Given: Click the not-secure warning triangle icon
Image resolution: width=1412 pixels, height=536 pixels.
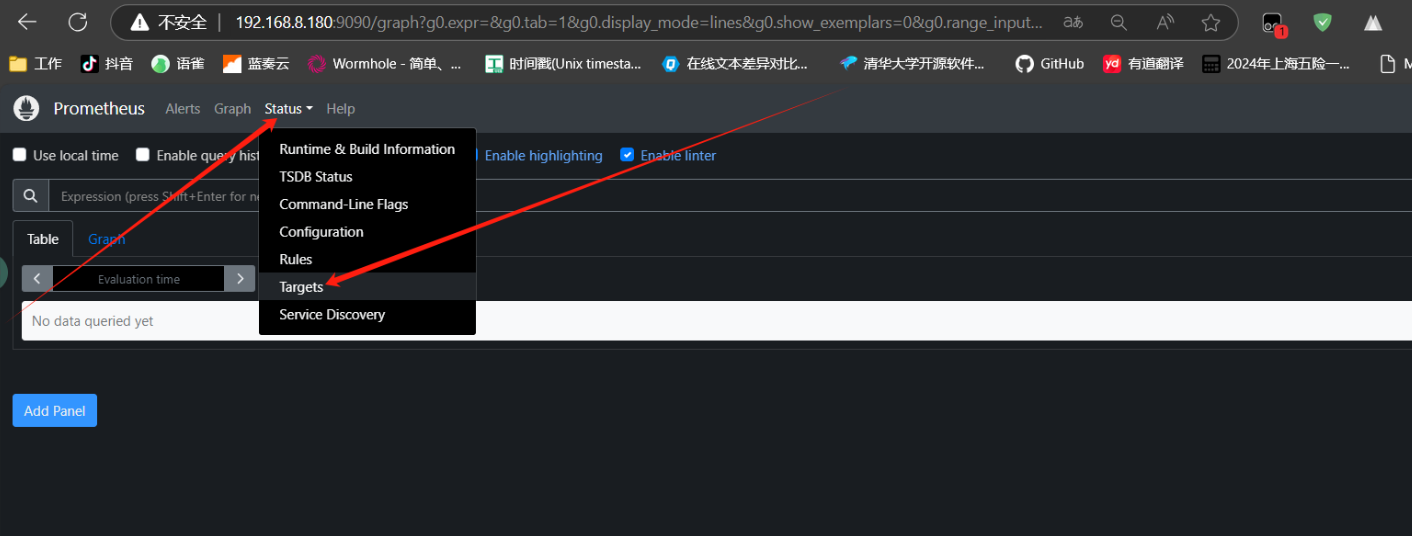Looking at the screenshot, I should [140, 22].
